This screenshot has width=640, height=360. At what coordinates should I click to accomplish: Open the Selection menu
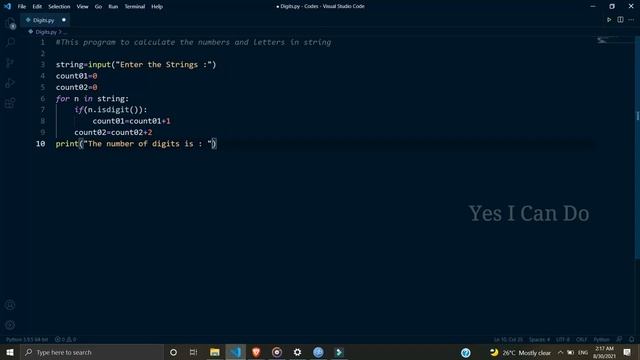click(59, 7)
